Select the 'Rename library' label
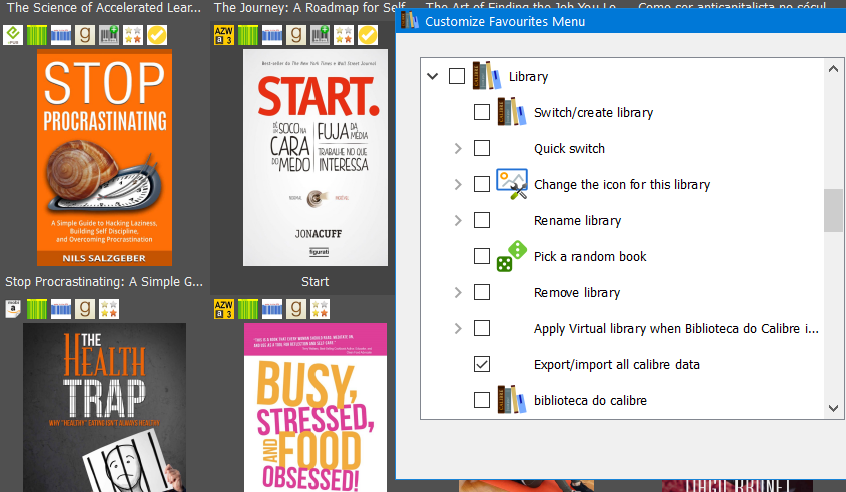846x492 pixels. pyautogui.click(x=577, y=221)
